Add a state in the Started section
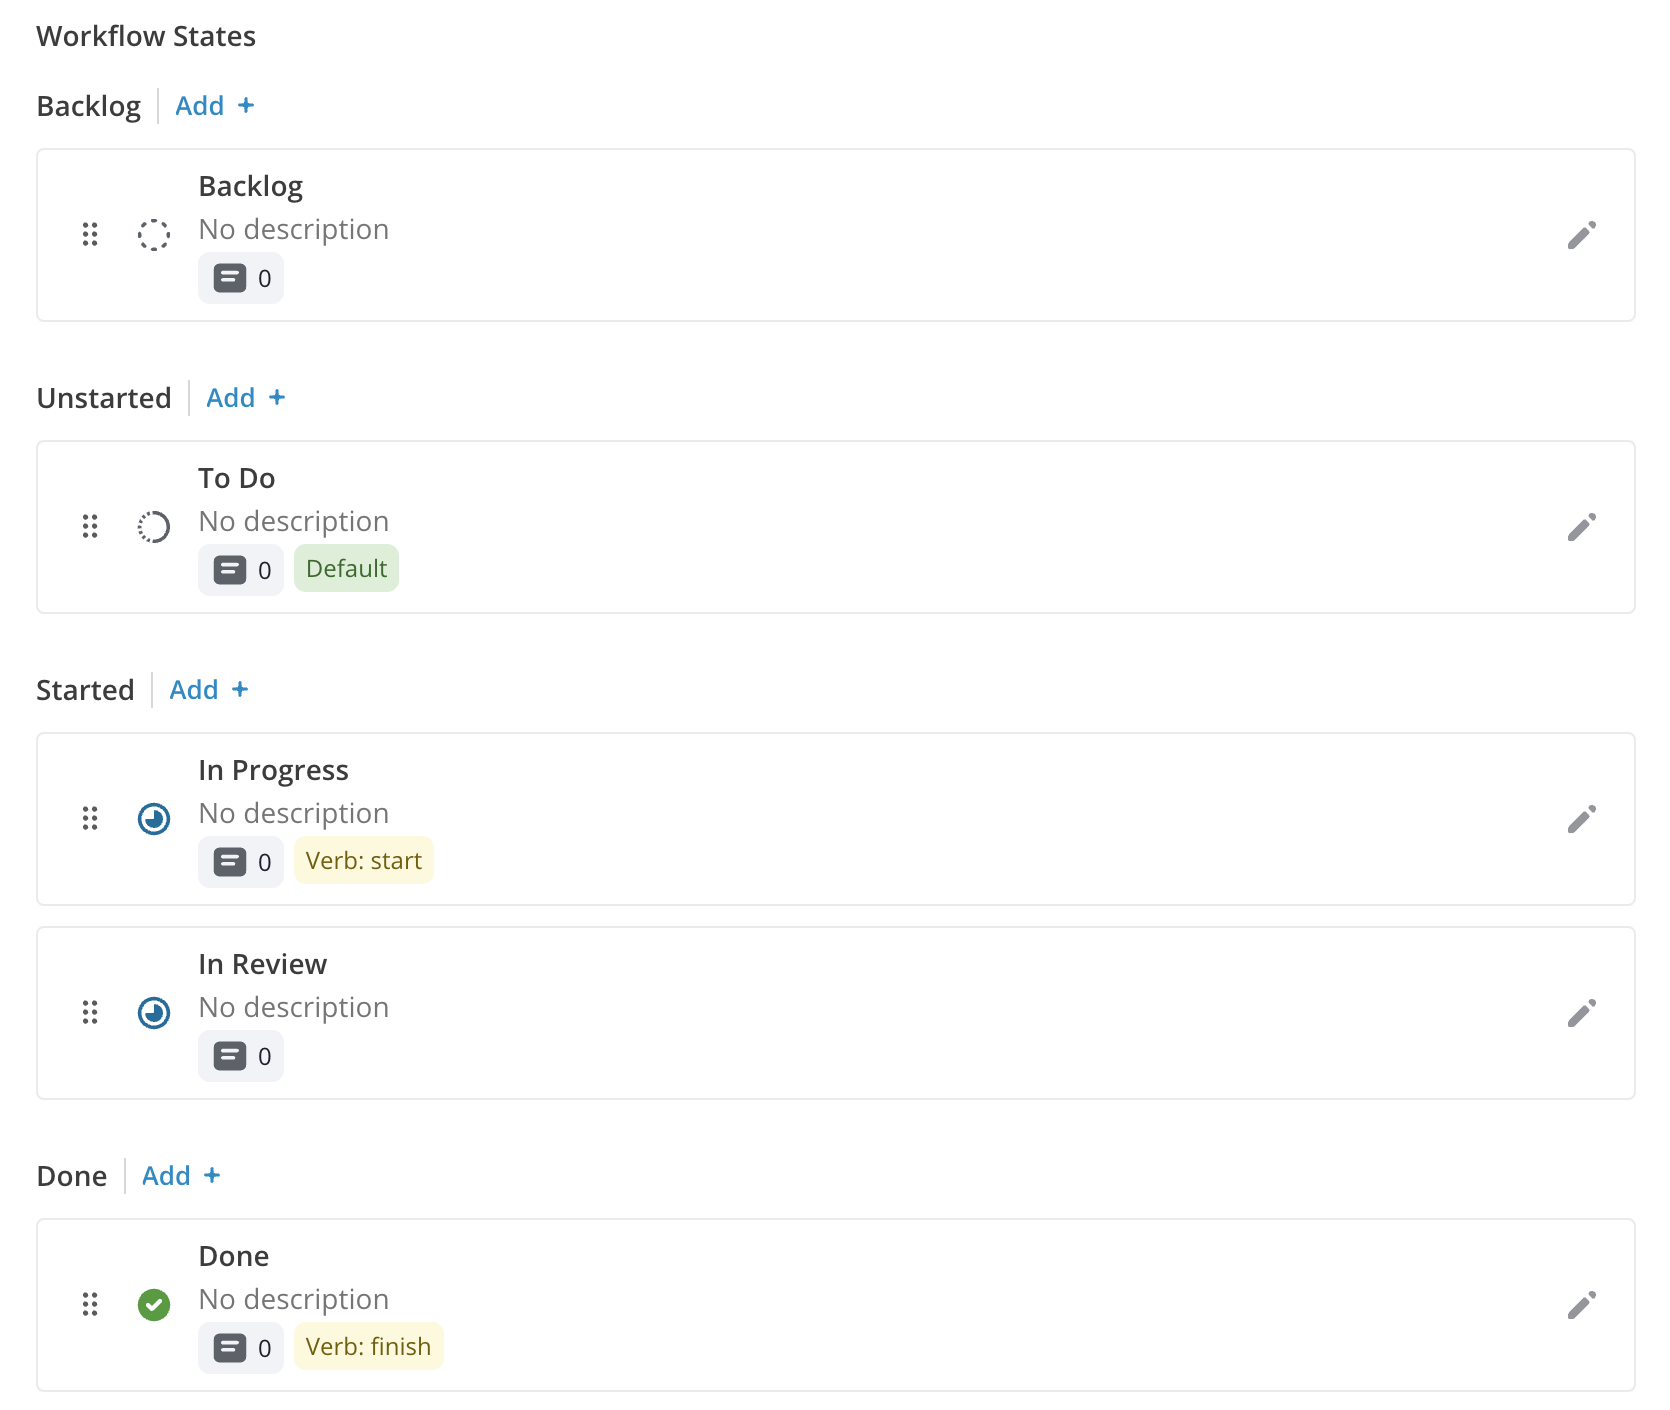The height and width of the screenshot is (1410, 1670). coord(208,689)
